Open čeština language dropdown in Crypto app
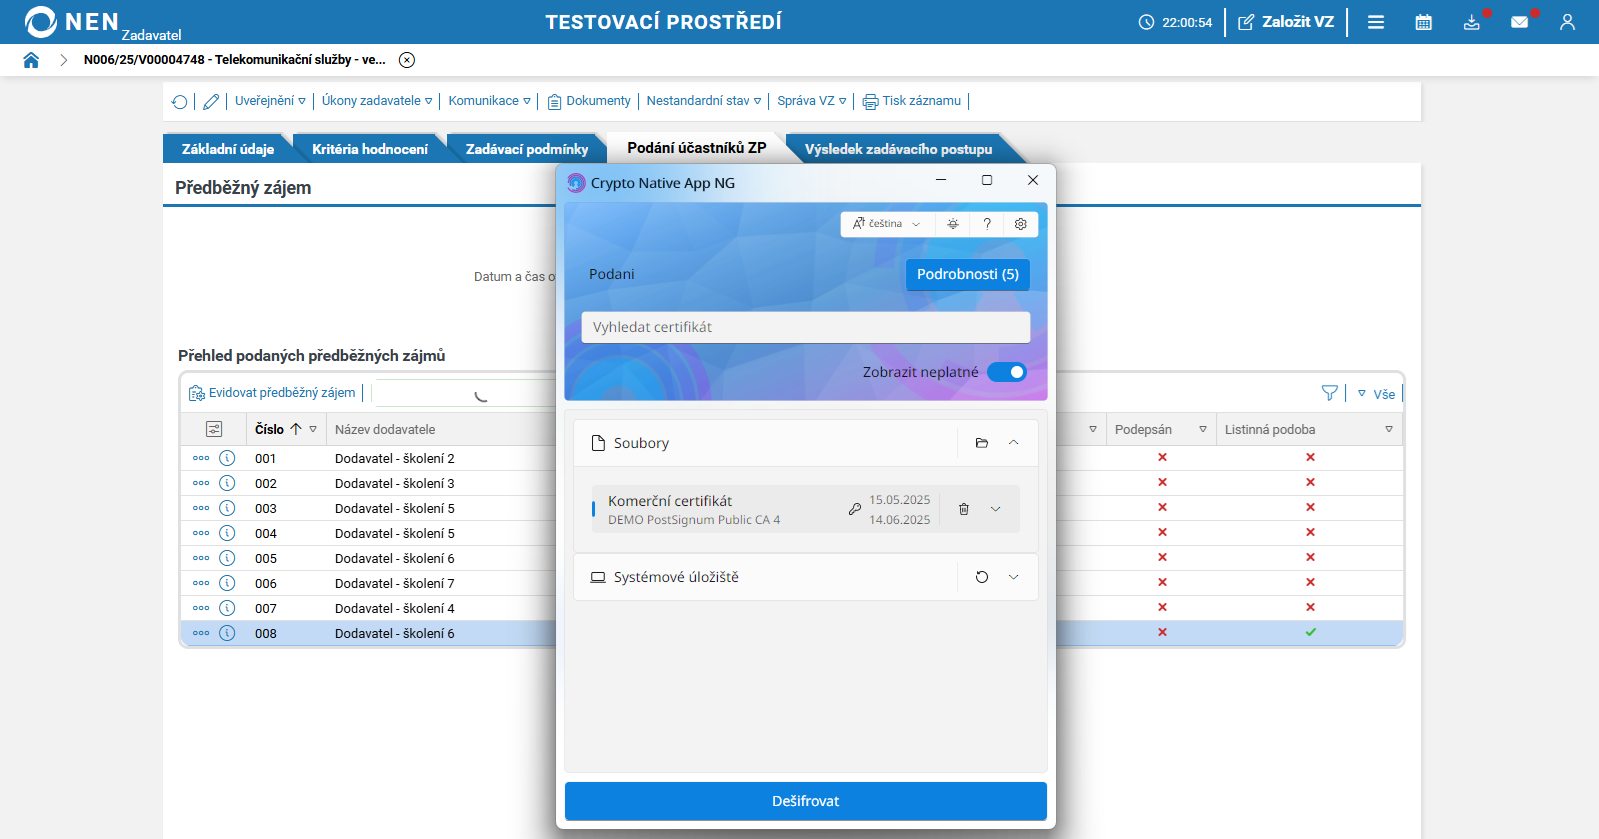Image resolution: width=1599 pixels, height=839 pixels. click(x=887, y=224)
